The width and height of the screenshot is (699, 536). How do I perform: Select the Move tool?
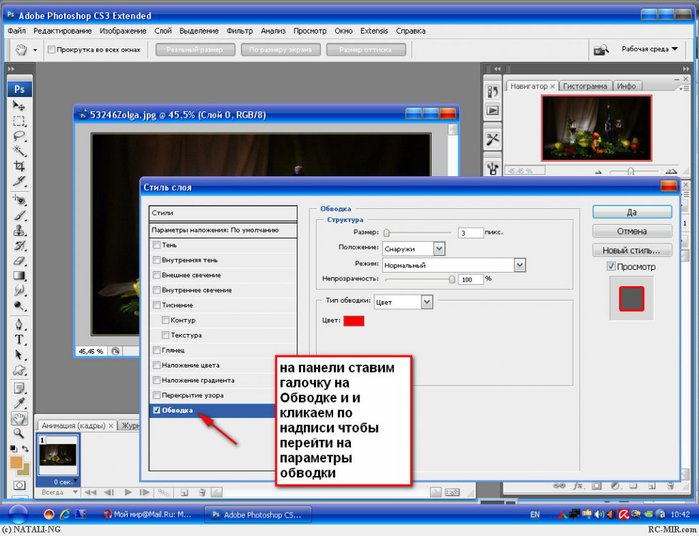(19, 106)
